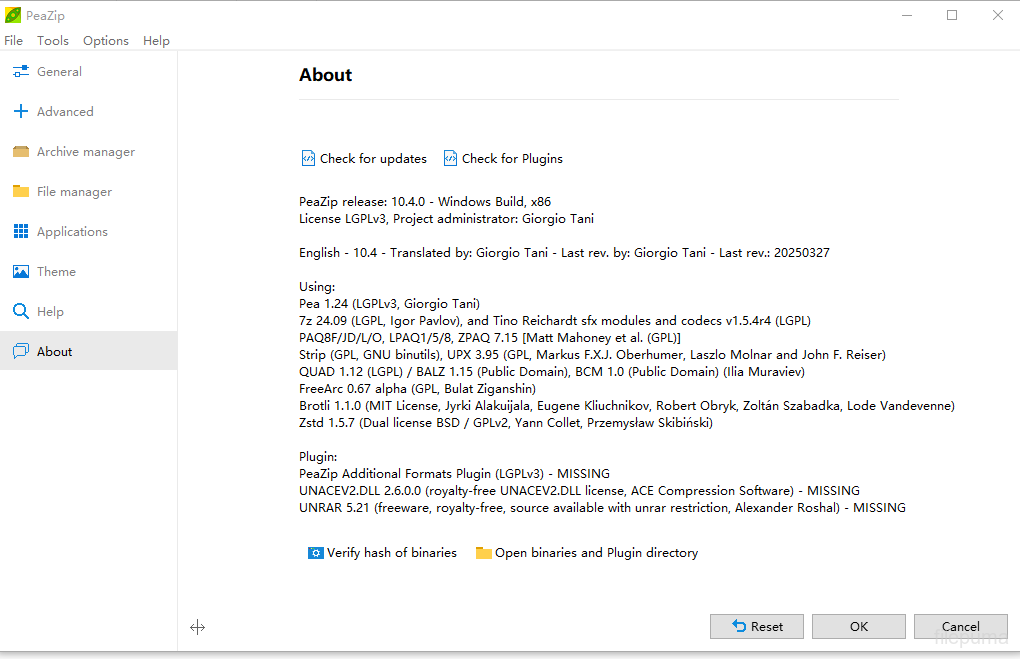
Task: Confirm with the OK button
Action: pos(858,626)
